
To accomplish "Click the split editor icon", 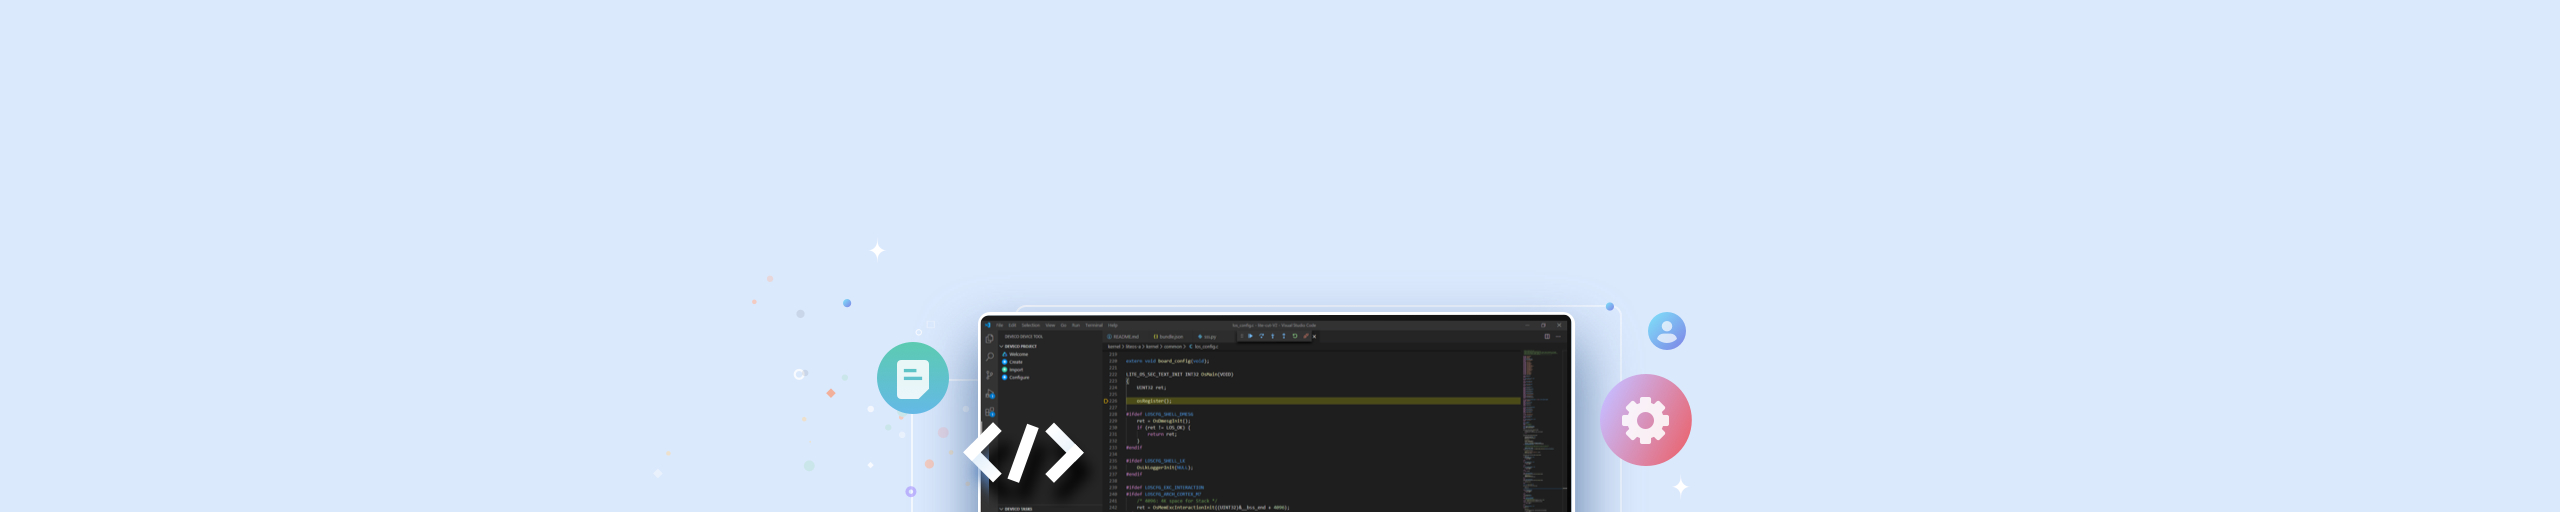I will (x=1547, y=336).
